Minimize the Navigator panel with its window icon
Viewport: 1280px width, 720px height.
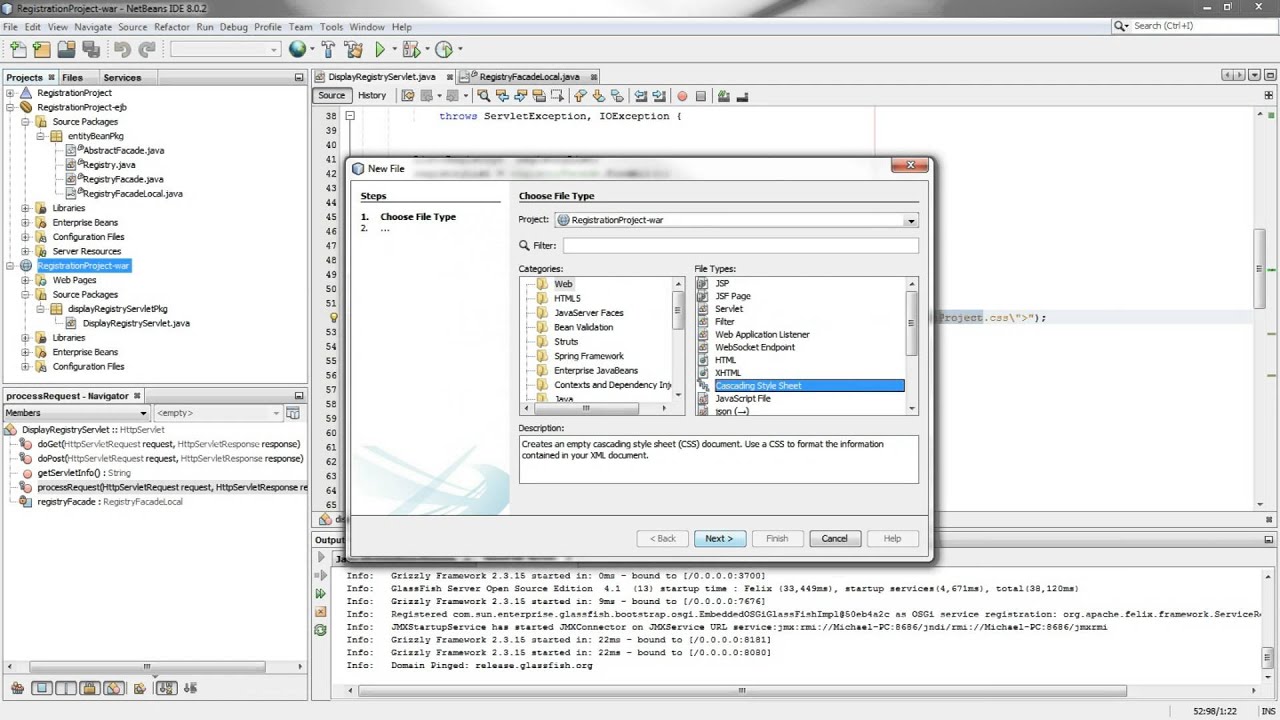[x=298, y=396]
